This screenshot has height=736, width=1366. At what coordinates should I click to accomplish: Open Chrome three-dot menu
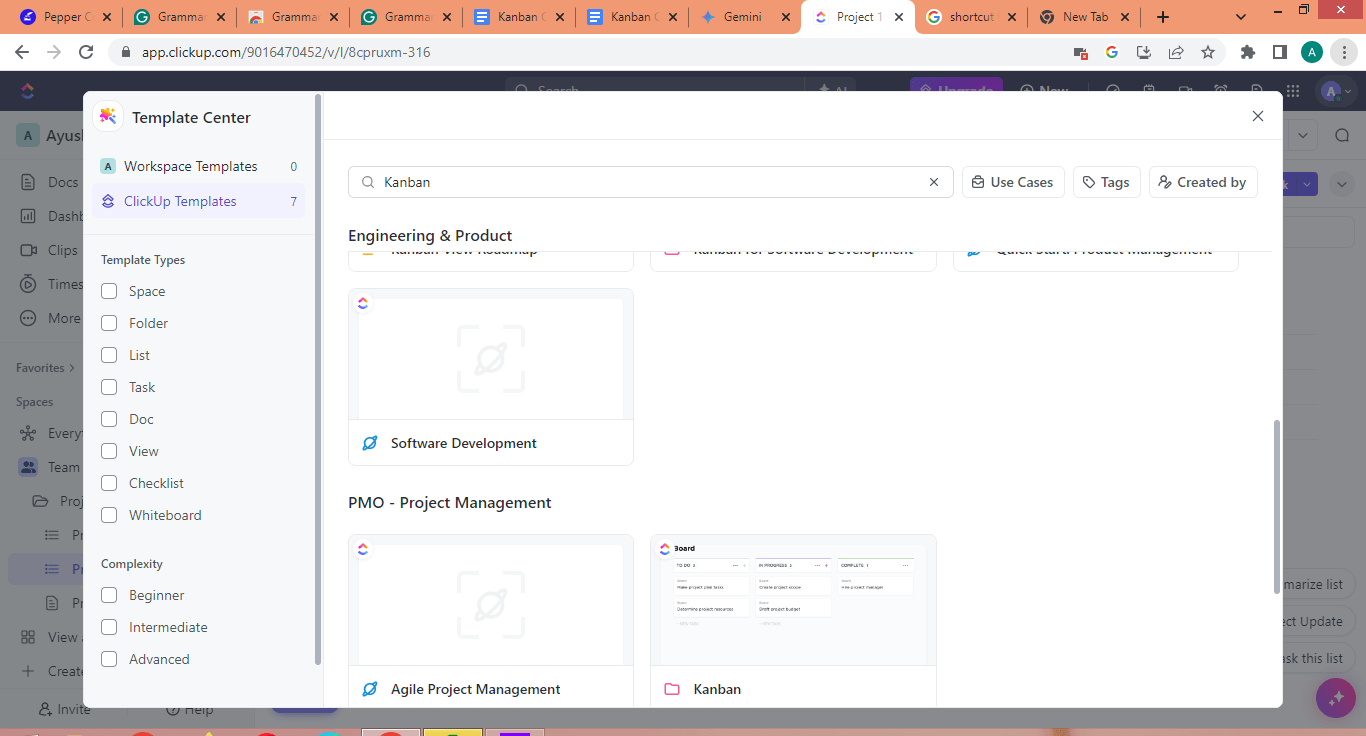point(1345,52)
